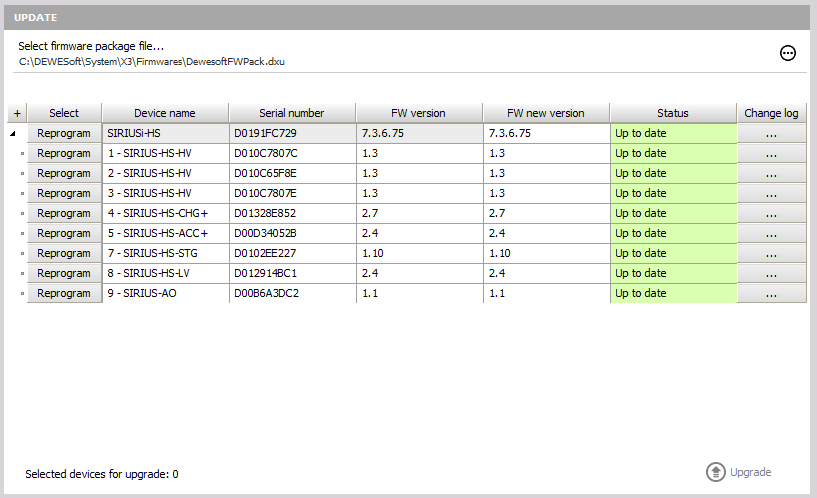Click Reprogram for SIRIUSi-HS
Viewport: 817px width, 498px height.
[64, 133]
